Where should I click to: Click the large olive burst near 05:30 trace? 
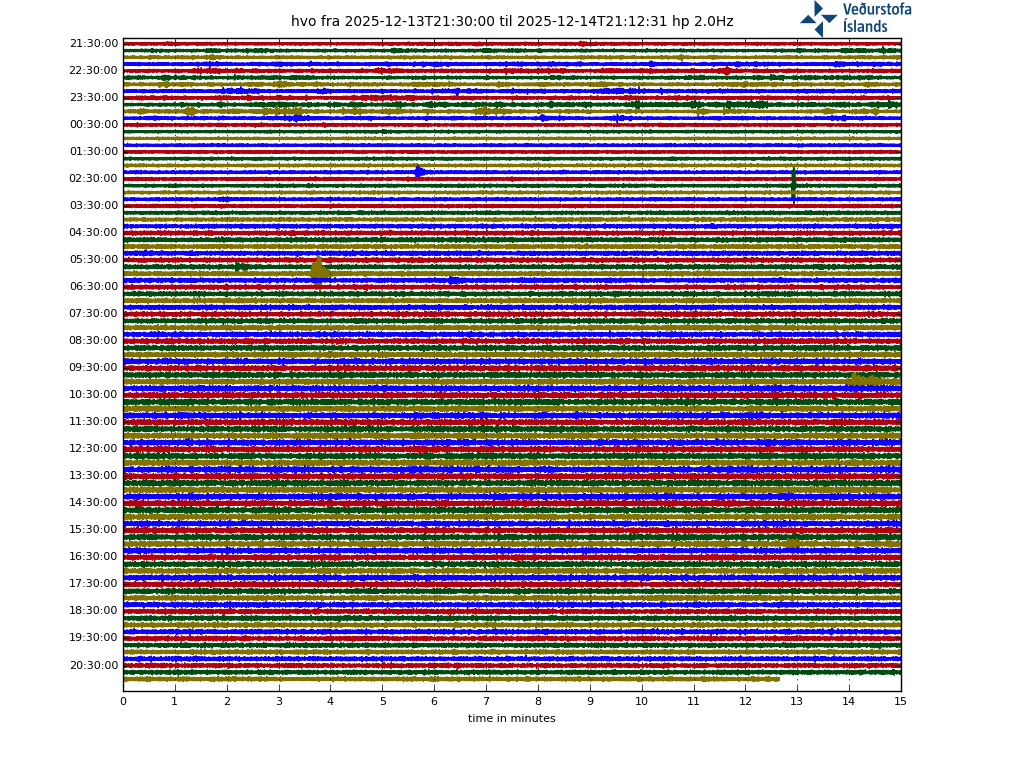pyautogui.click(x=319, y=268)
